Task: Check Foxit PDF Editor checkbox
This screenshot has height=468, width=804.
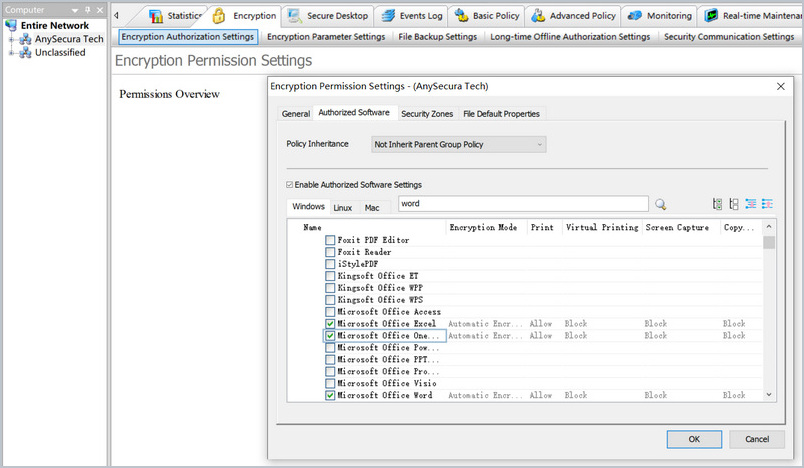Action: coord(330,240)
